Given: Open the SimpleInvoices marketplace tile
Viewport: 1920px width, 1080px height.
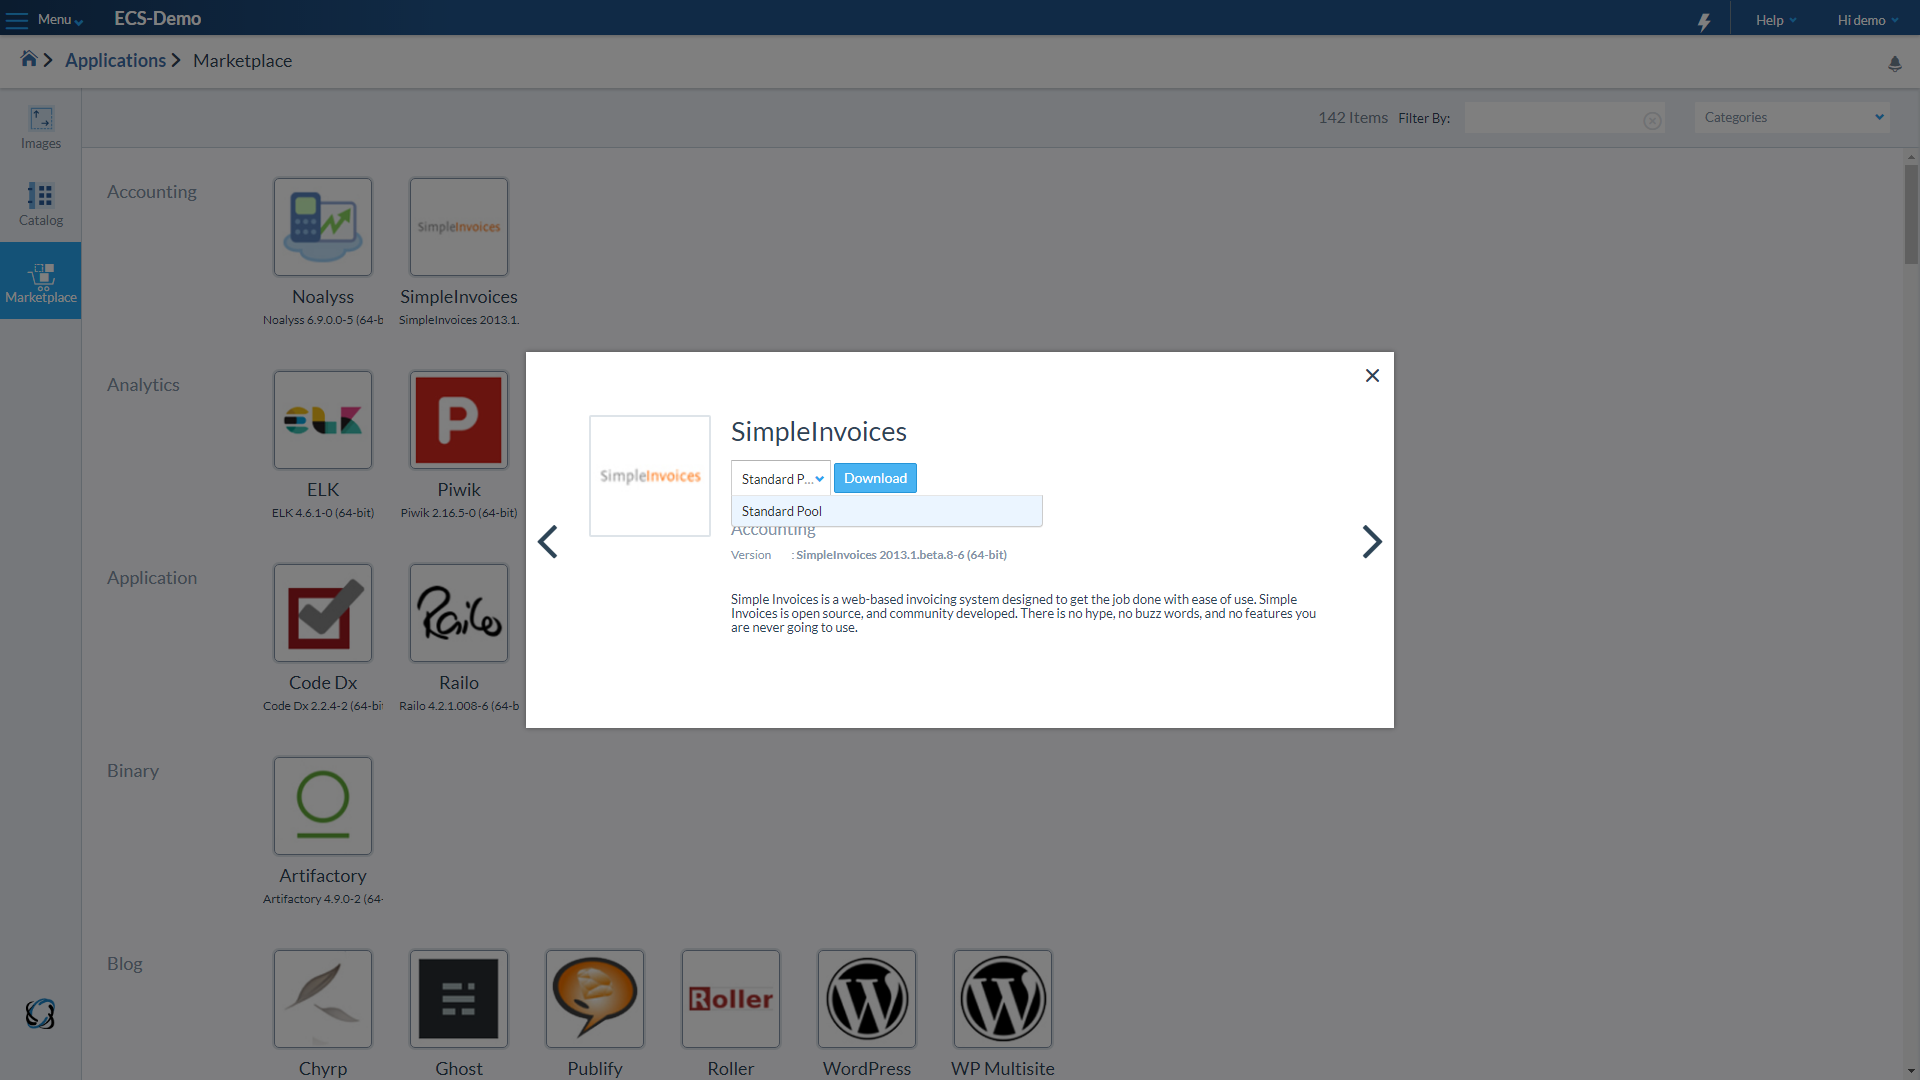Looking at the screenshot, I should pos(459,227).
